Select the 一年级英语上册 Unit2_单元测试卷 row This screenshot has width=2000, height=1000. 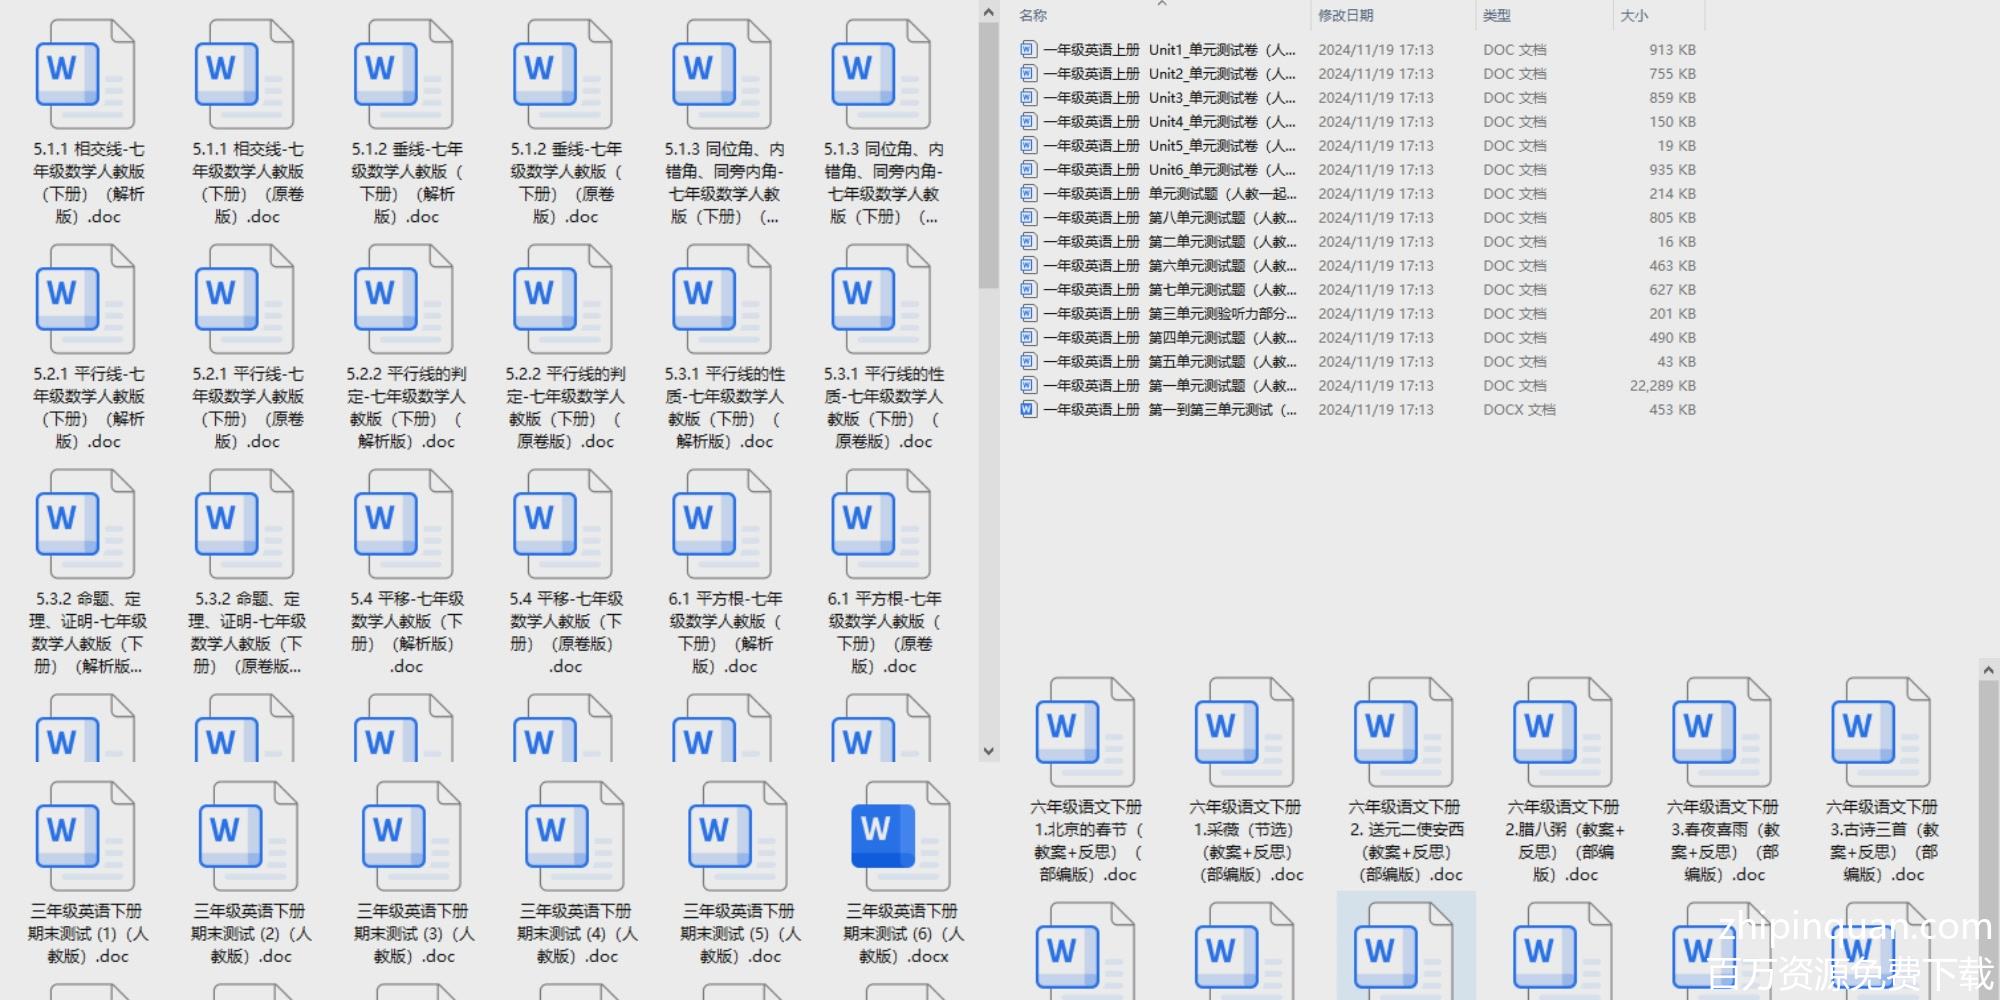(x=1358, y=74)
